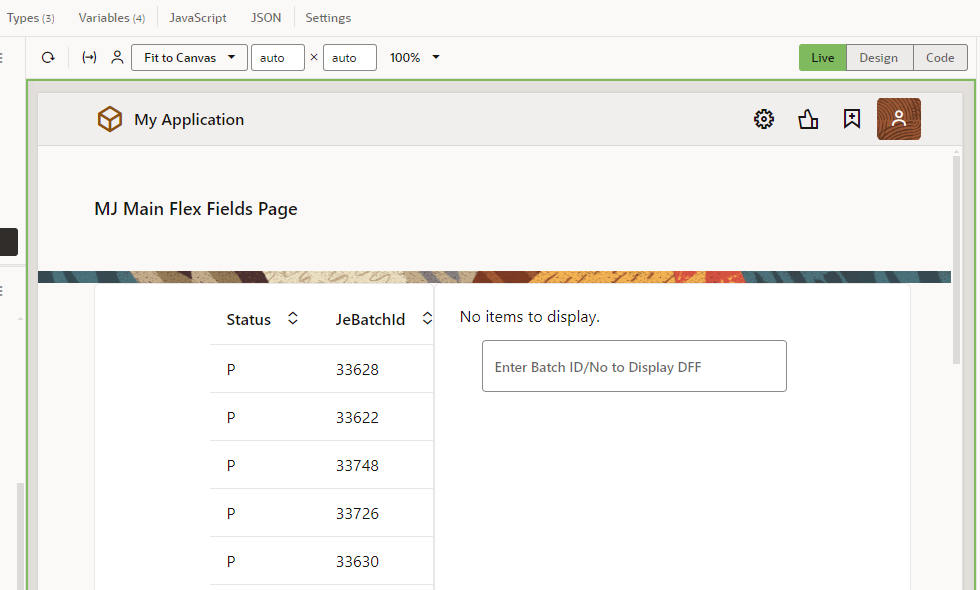Click the reload page icon in toolbar
This screenshot has width=980, height=590.
pyautogui.click(x=48, y=58)
